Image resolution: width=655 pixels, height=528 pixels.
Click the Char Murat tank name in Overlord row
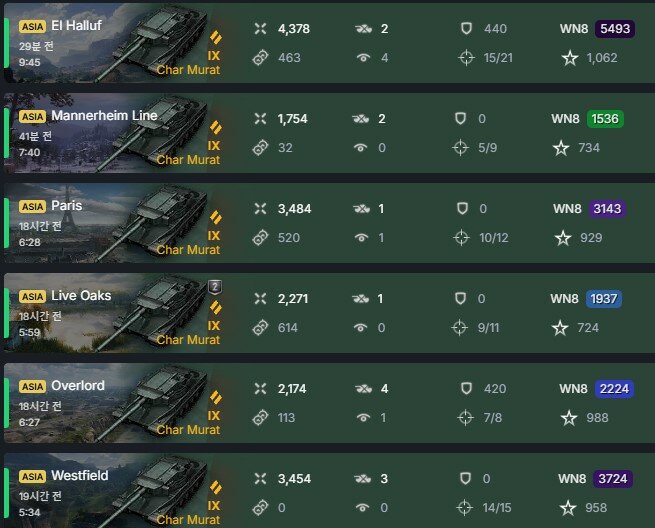[x=188, y=430]
